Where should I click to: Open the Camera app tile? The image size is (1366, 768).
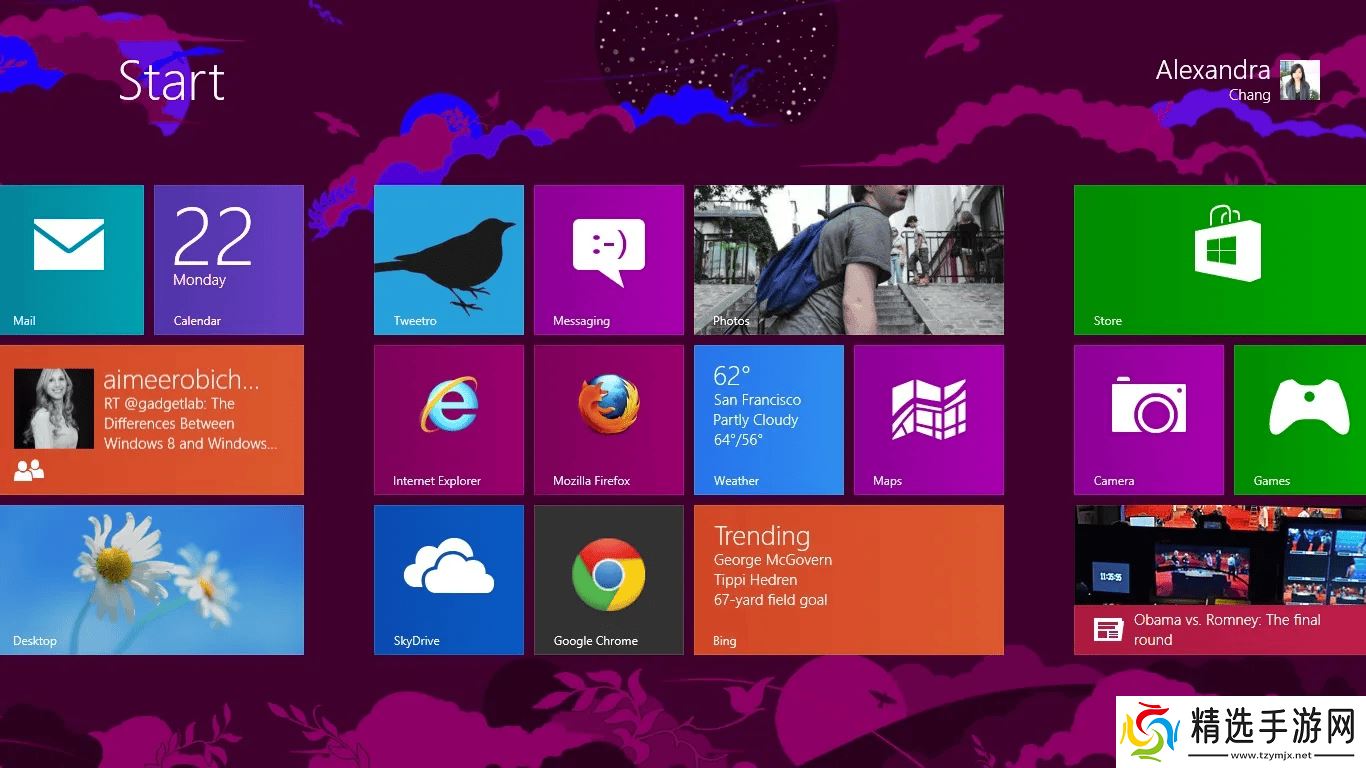pyautogui.click(x=1148, y=419)
